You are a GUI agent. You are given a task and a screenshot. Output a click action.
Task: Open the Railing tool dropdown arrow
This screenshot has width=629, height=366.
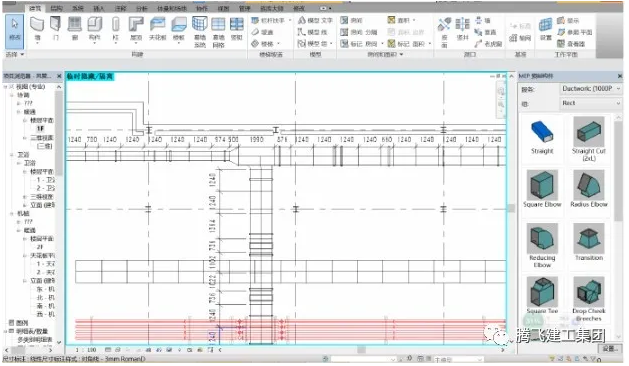click(290, 20)
